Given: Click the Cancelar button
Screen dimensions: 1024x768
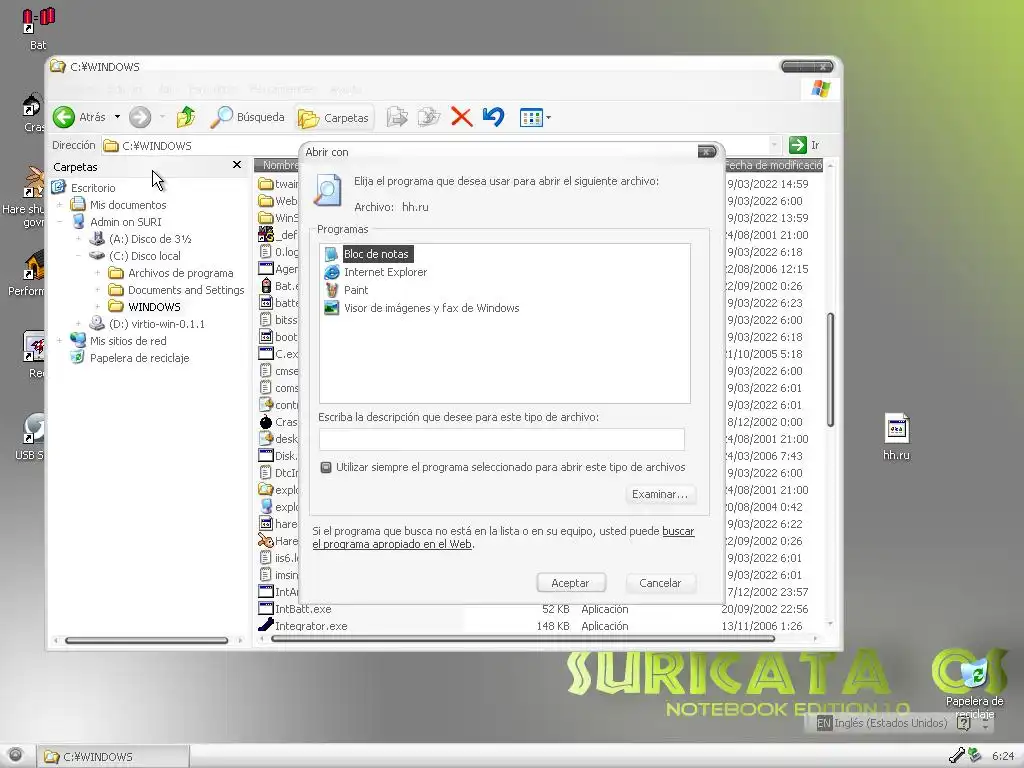Looking at the screenshot, I should click(x=660, y=583).
